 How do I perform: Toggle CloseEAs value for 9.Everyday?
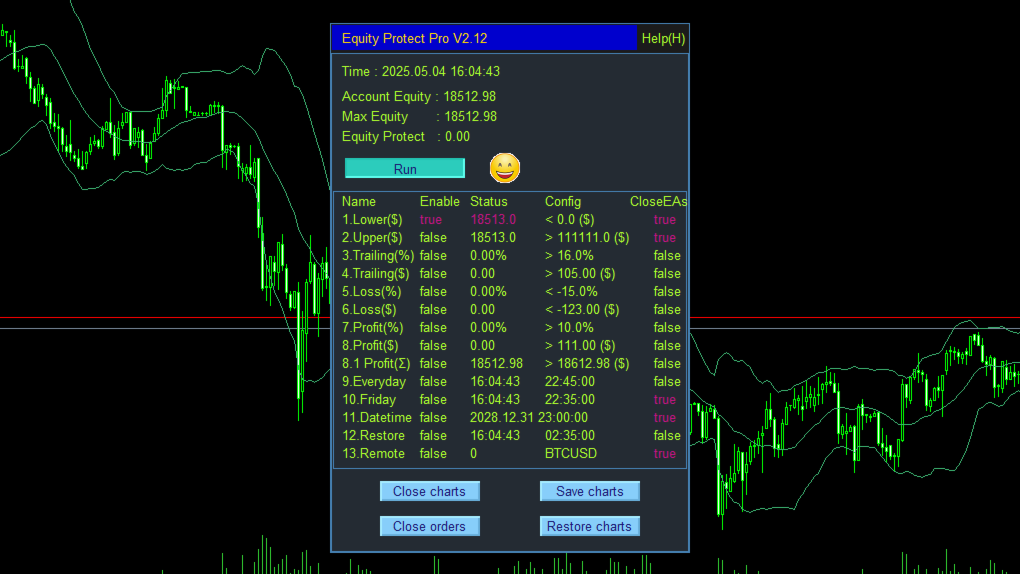pyautogui.click(x=667, y=382)
